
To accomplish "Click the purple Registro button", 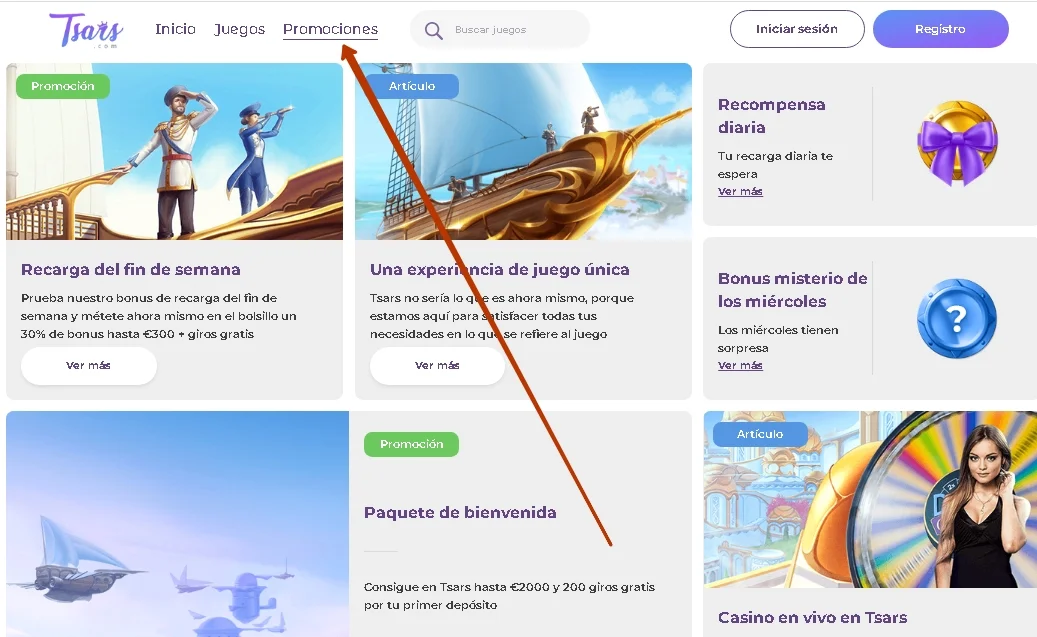I will 940,29.
